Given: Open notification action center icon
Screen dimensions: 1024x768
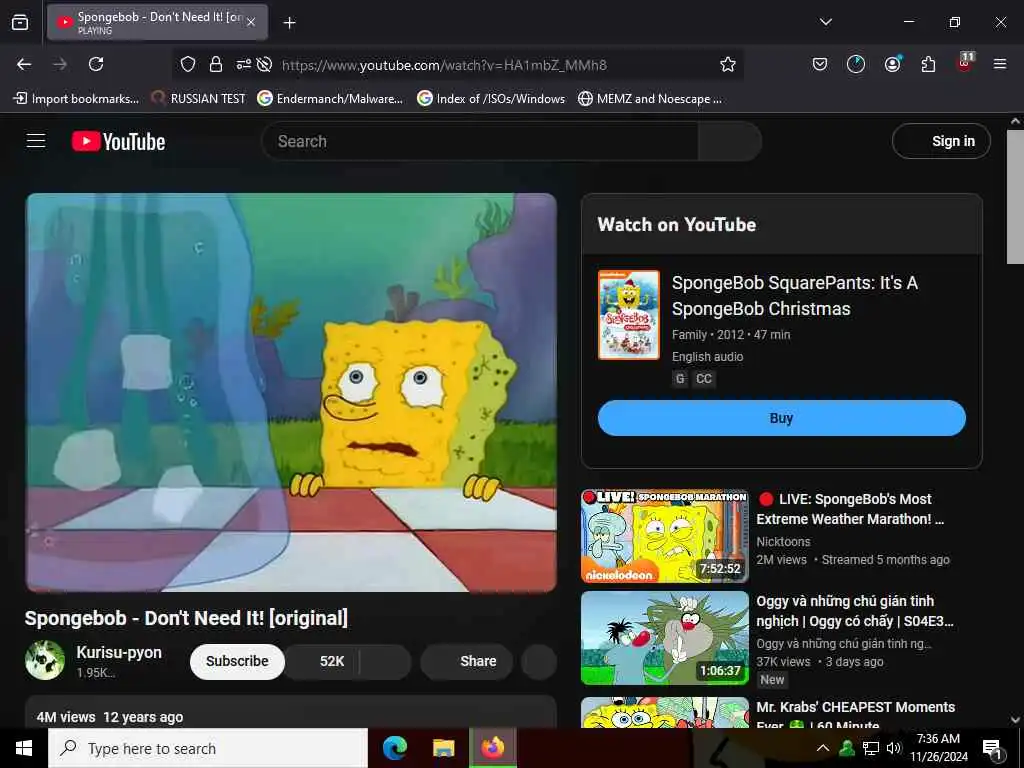Looking at the screenshot, I should (x=992, y=749).
